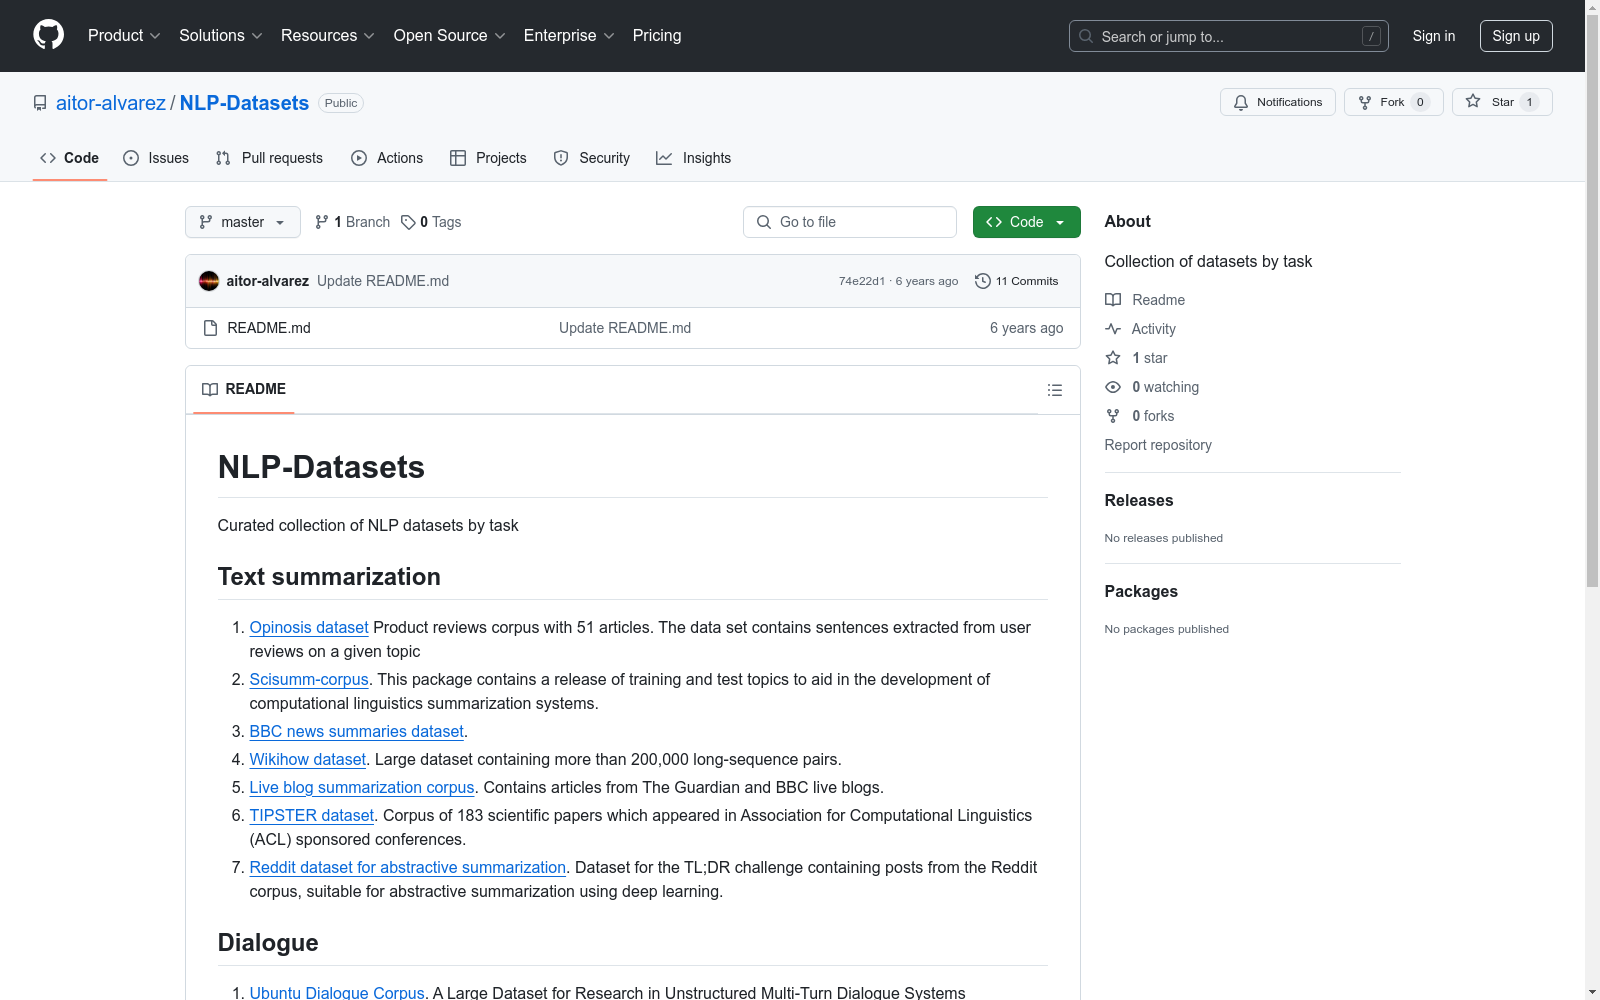This screenshot has height=1000, width=1600.
Task: Click the pulse icon beside Activity
Action: (1113, 329)
